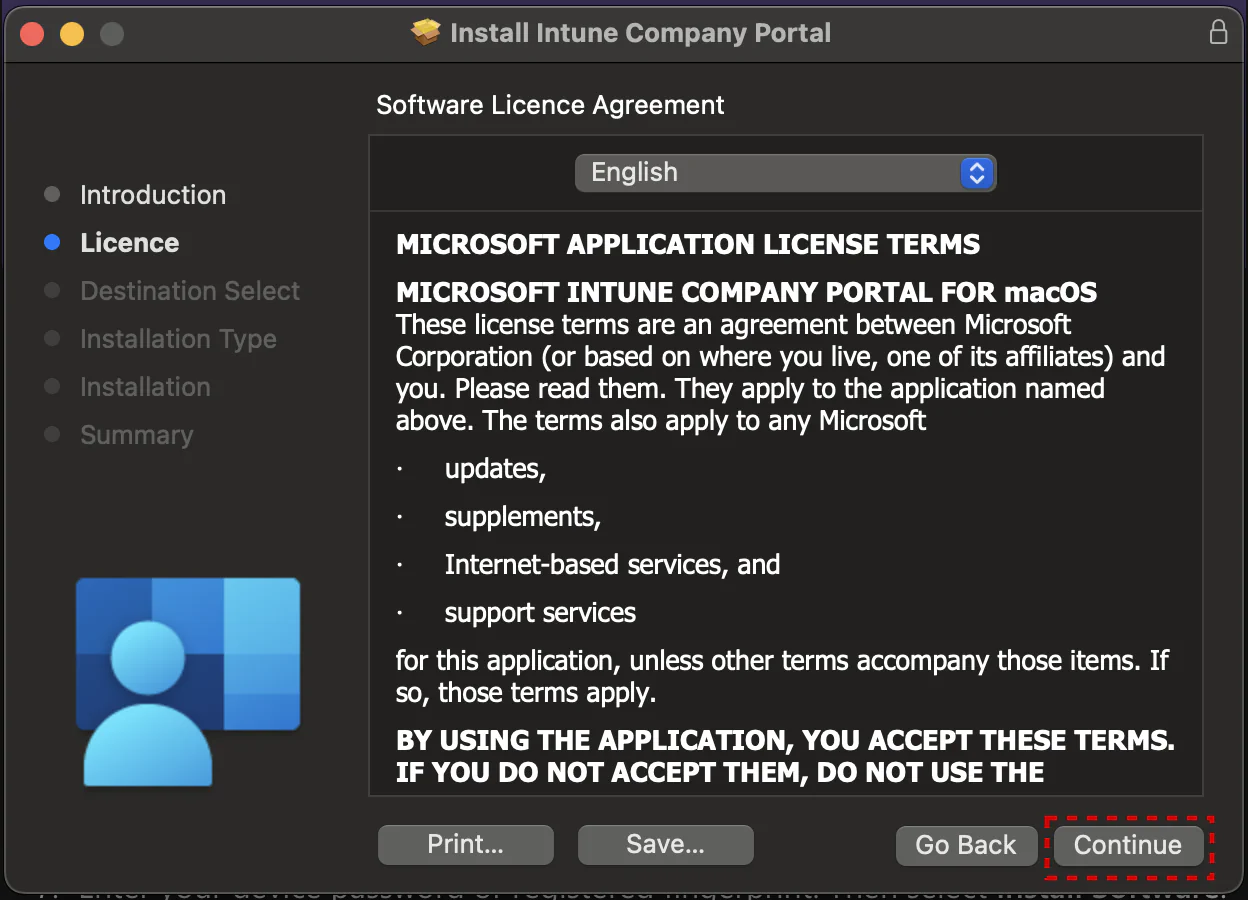
Task: Click the Install Intune Company Portal title
Action: pos(641,33)
